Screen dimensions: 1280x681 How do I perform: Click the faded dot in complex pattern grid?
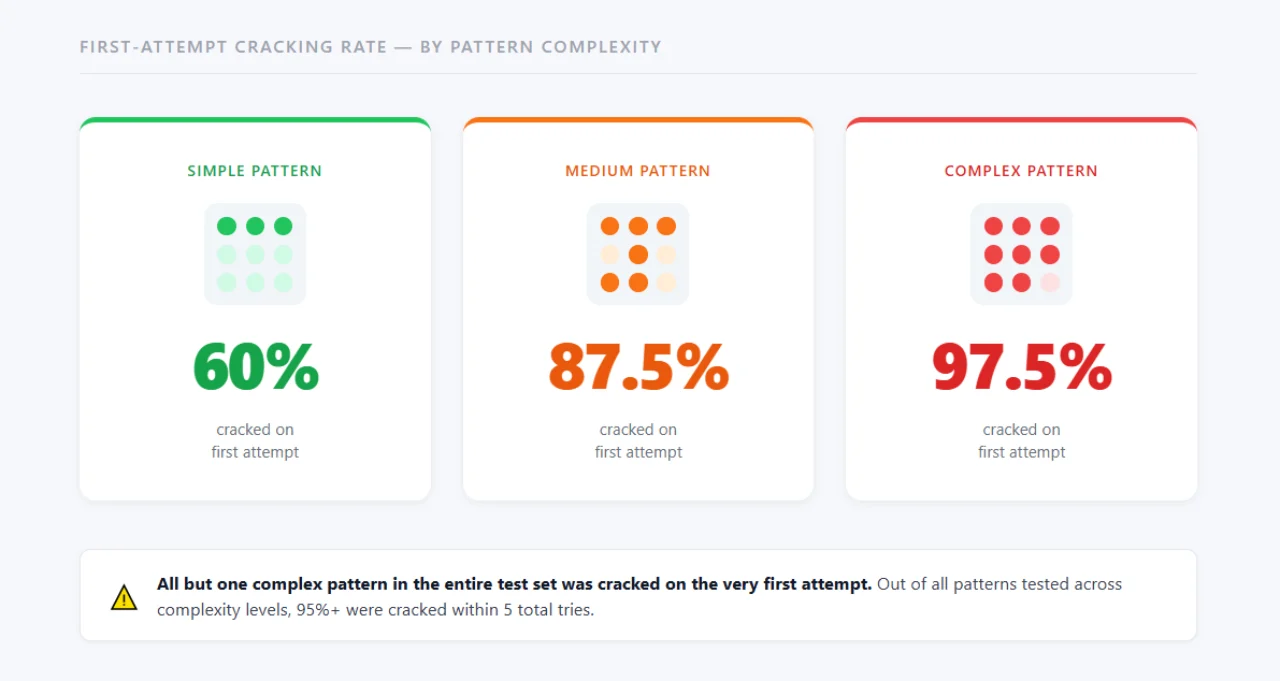(x=1049, y=282)
